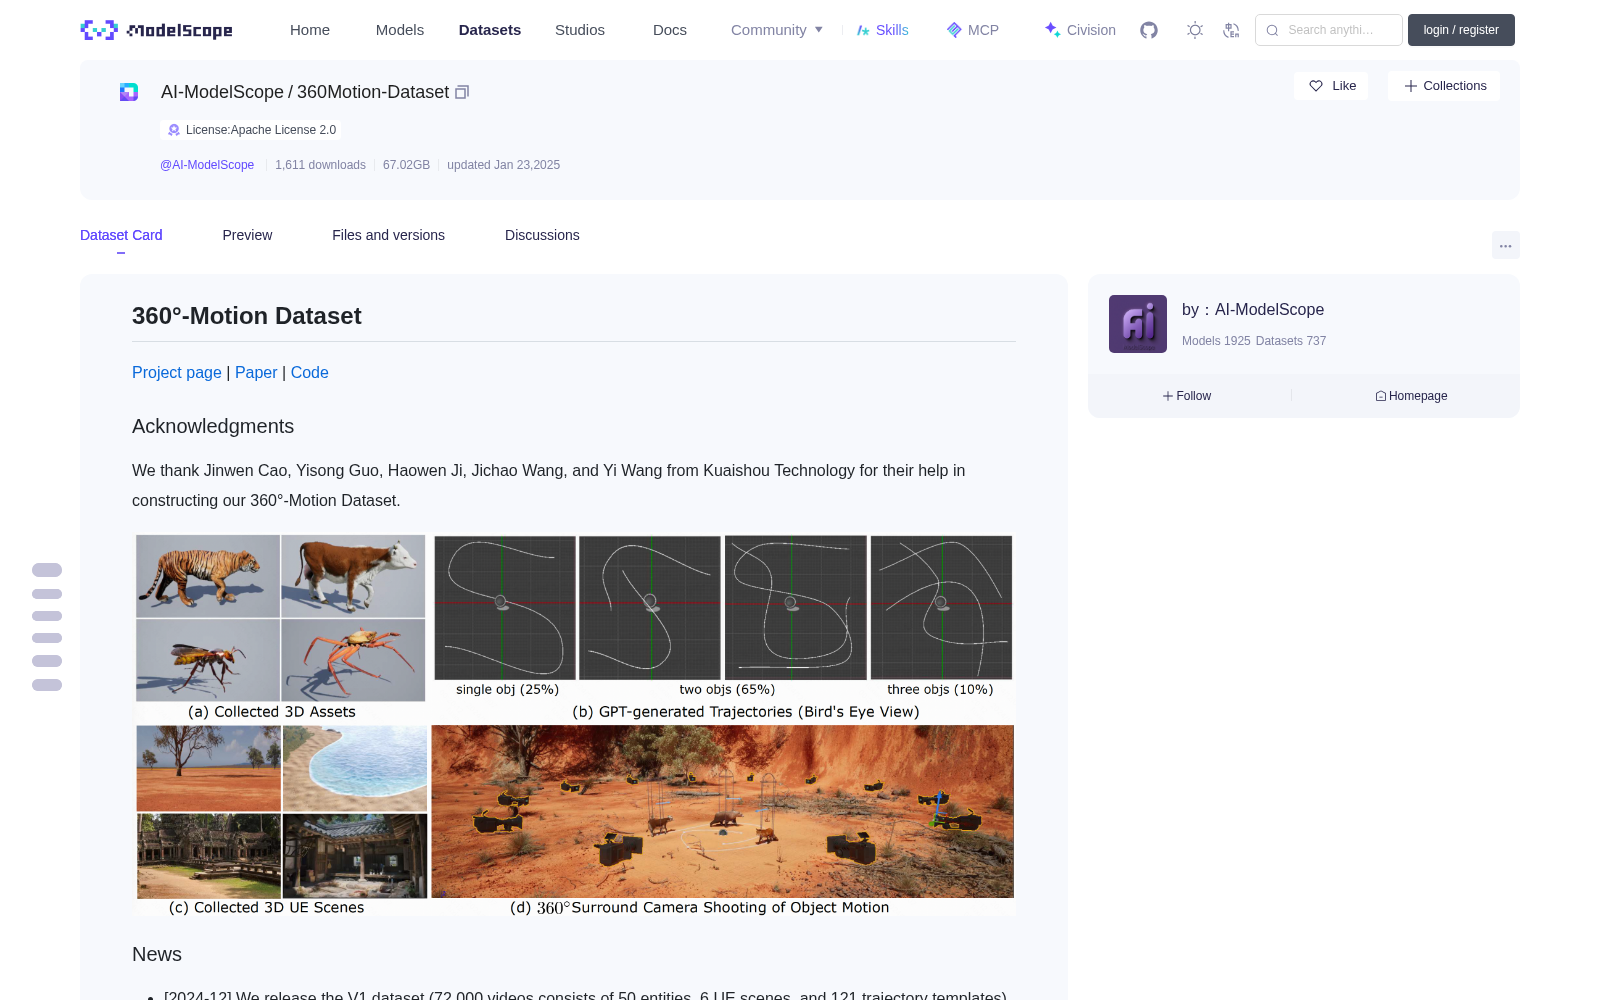Open the Studios nav item
Viewport: 1600px width, 1000px height.
[580, 30]
